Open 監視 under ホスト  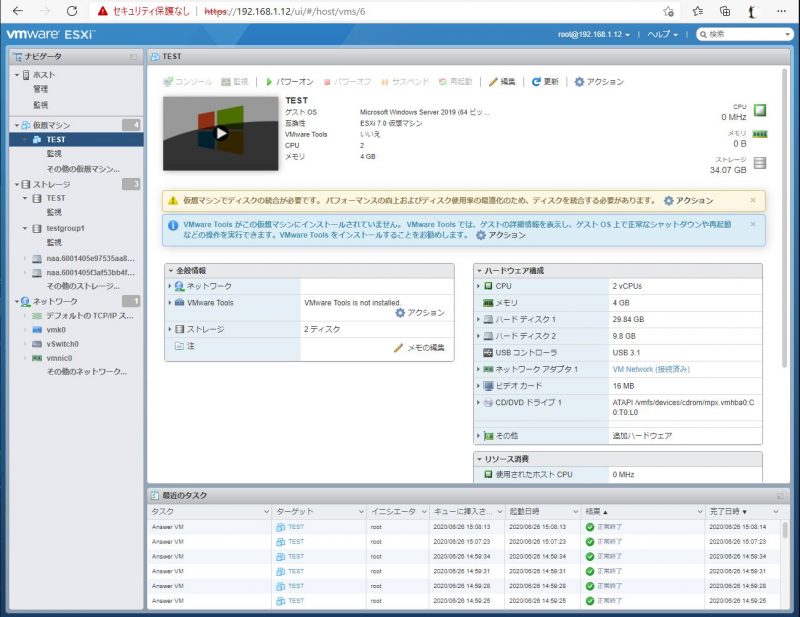click(40, 105)
